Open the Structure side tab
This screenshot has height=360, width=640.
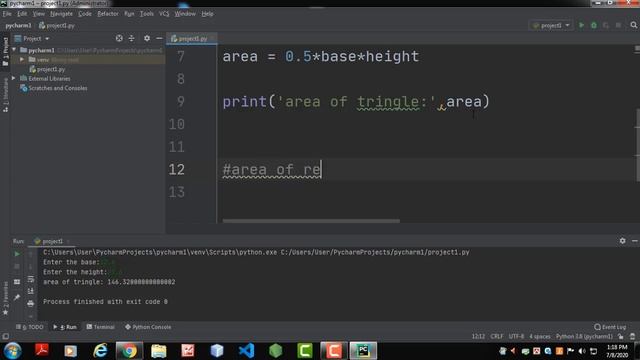click(x=5, y=95)
